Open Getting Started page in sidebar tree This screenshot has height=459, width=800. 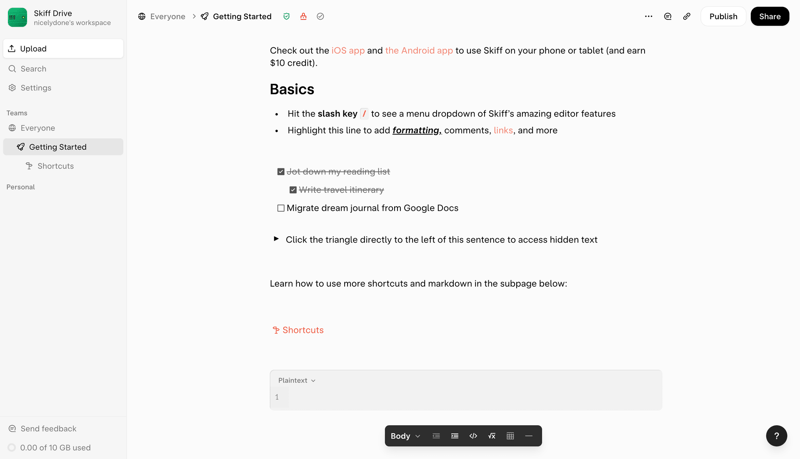(63, 147)
